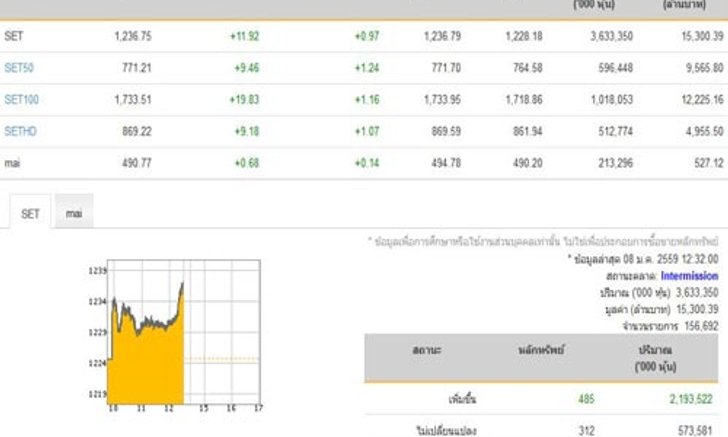Click advancing securities count 485

coord(586,399)
